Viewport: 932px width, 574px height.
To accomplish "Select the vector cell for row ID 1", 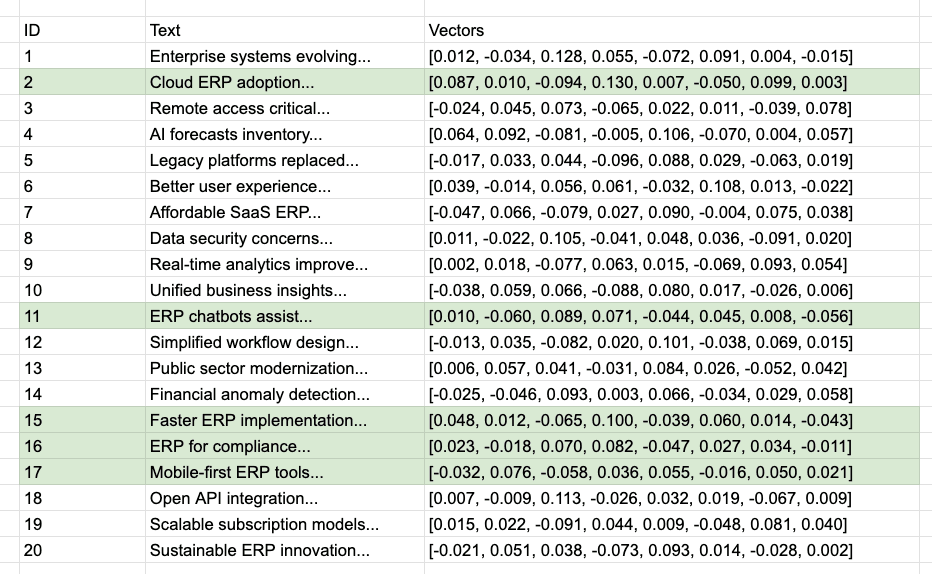I will (640, 56).
